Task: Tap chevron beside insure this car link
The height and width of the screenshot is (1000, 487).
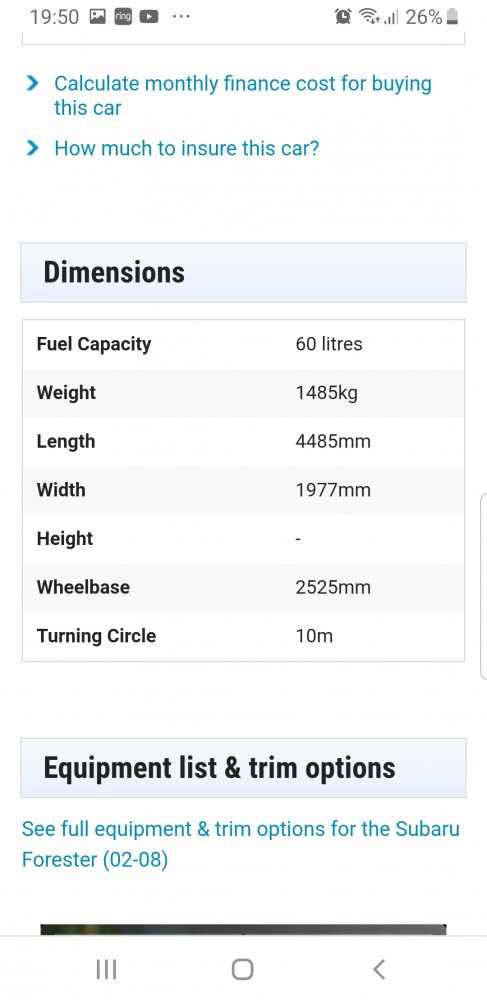Action: [x=32, y=149]
